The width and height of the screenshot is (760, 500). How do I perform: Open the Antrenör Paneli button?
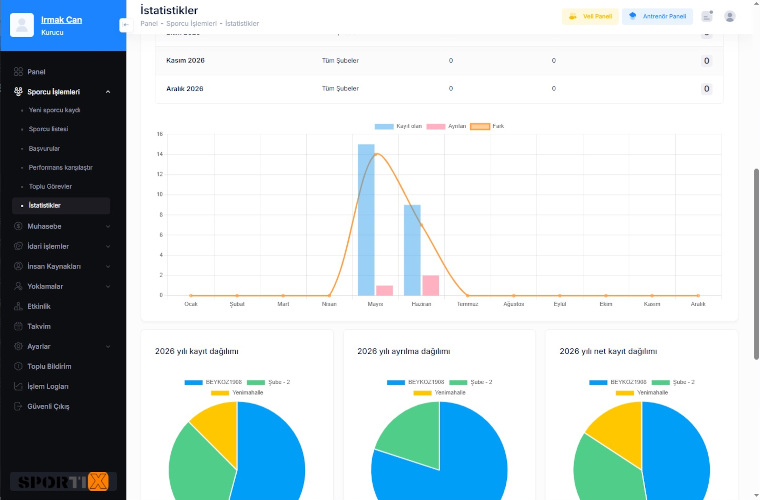[x=657, y=16]
